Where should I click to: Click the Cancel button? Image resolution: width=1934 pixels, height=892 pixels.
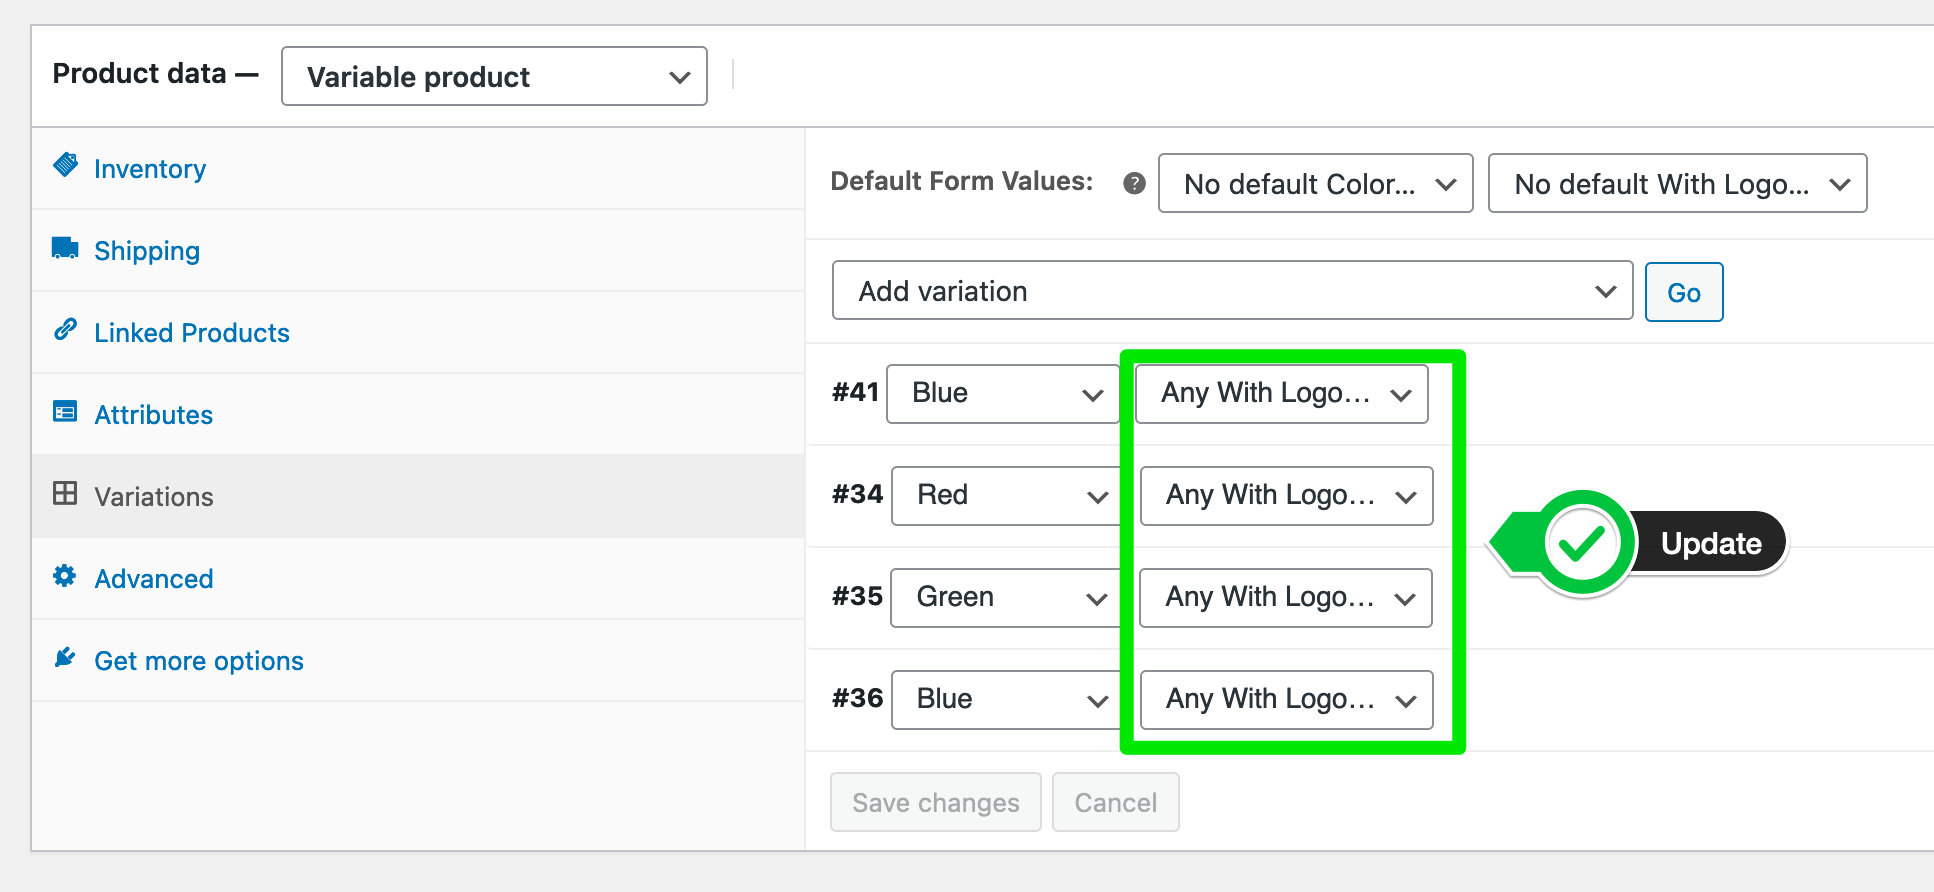coord(1115,801)
